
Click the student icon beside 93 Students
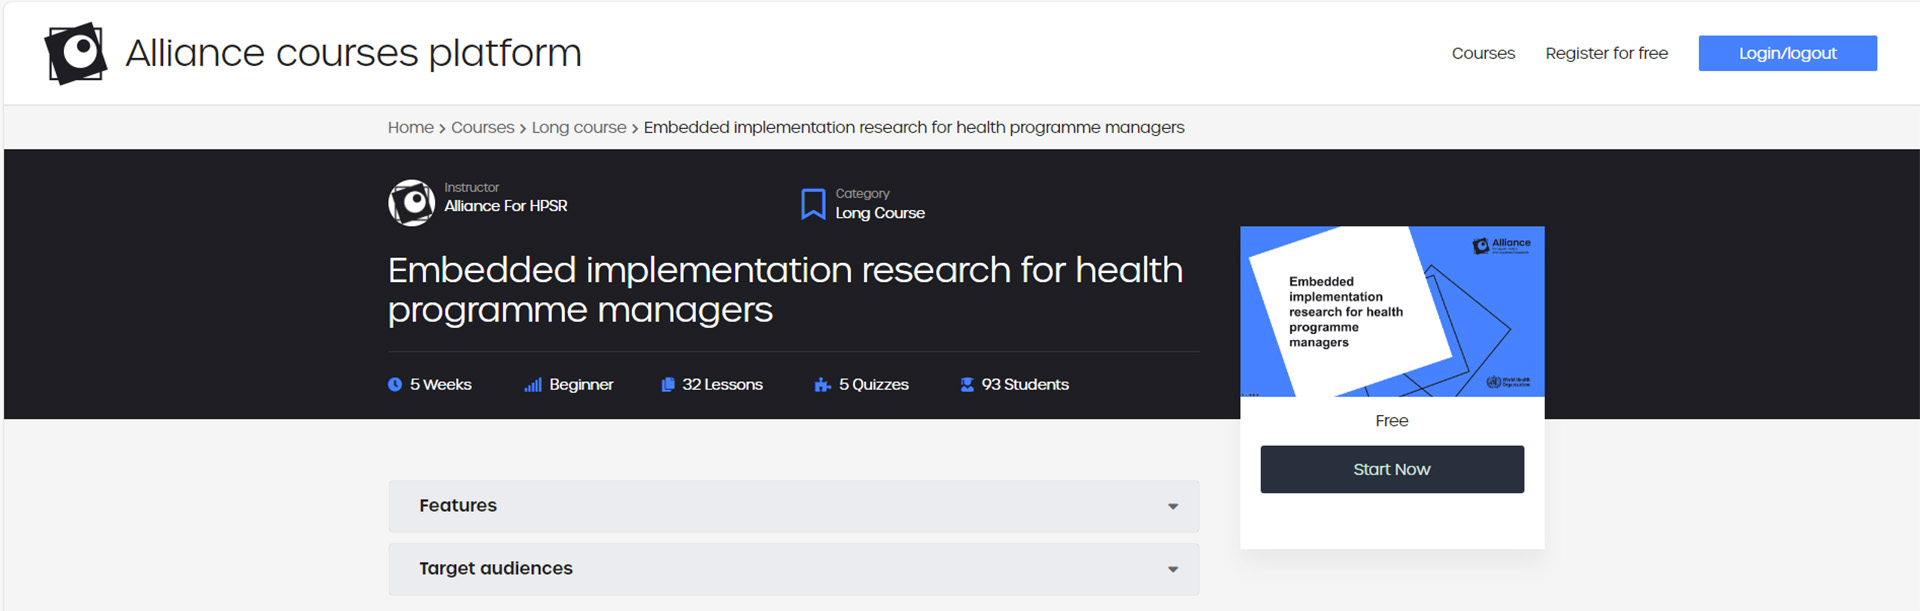point(967,385)
